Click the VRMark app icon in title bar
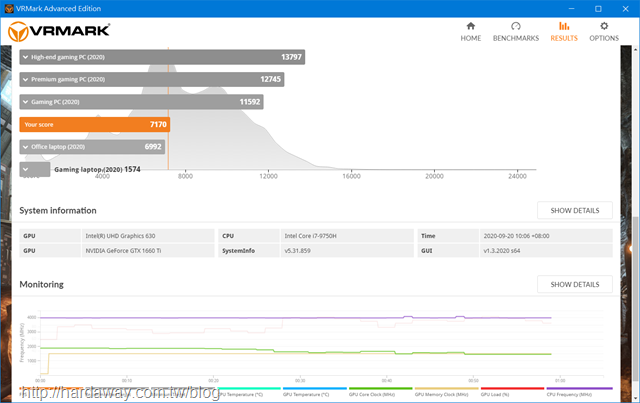 (x=9, y=9)
